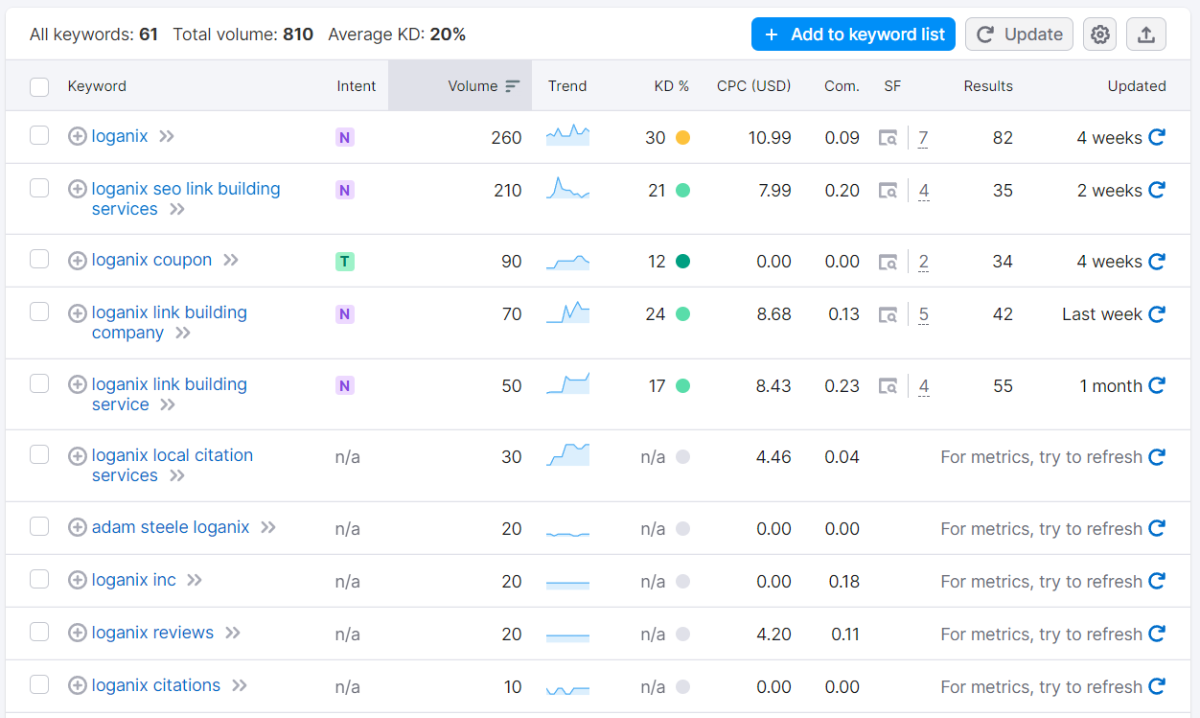
Task: Click the yellow KD dot for loganix
Action: (x=683, y=138)
